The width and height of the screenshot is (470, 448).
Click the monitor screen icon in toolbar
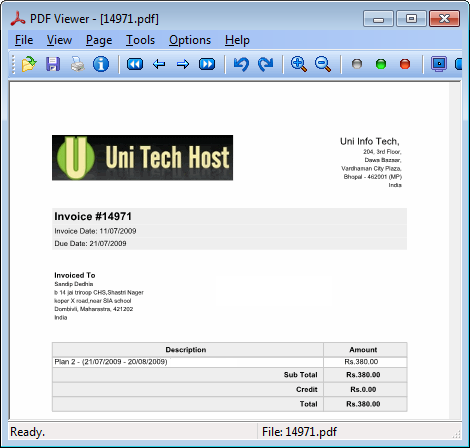[439, 64]
